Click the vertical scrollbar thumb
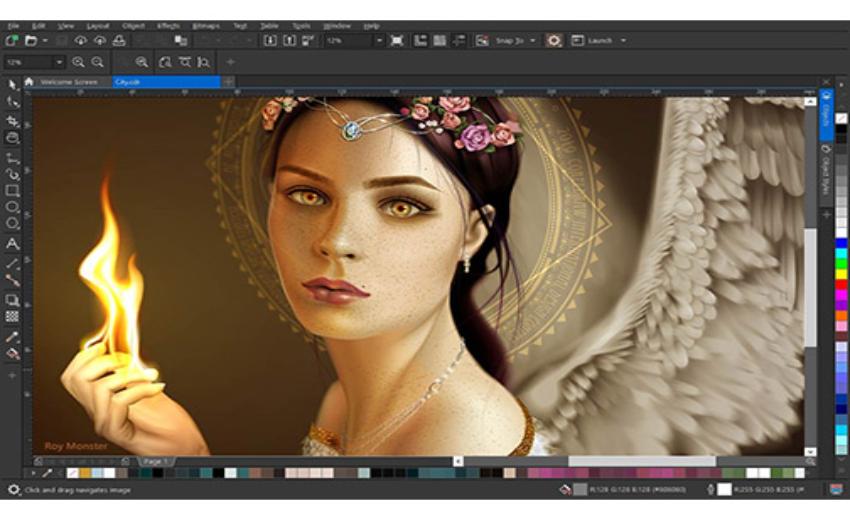This screenshot has width=850, height=520. 810,287
